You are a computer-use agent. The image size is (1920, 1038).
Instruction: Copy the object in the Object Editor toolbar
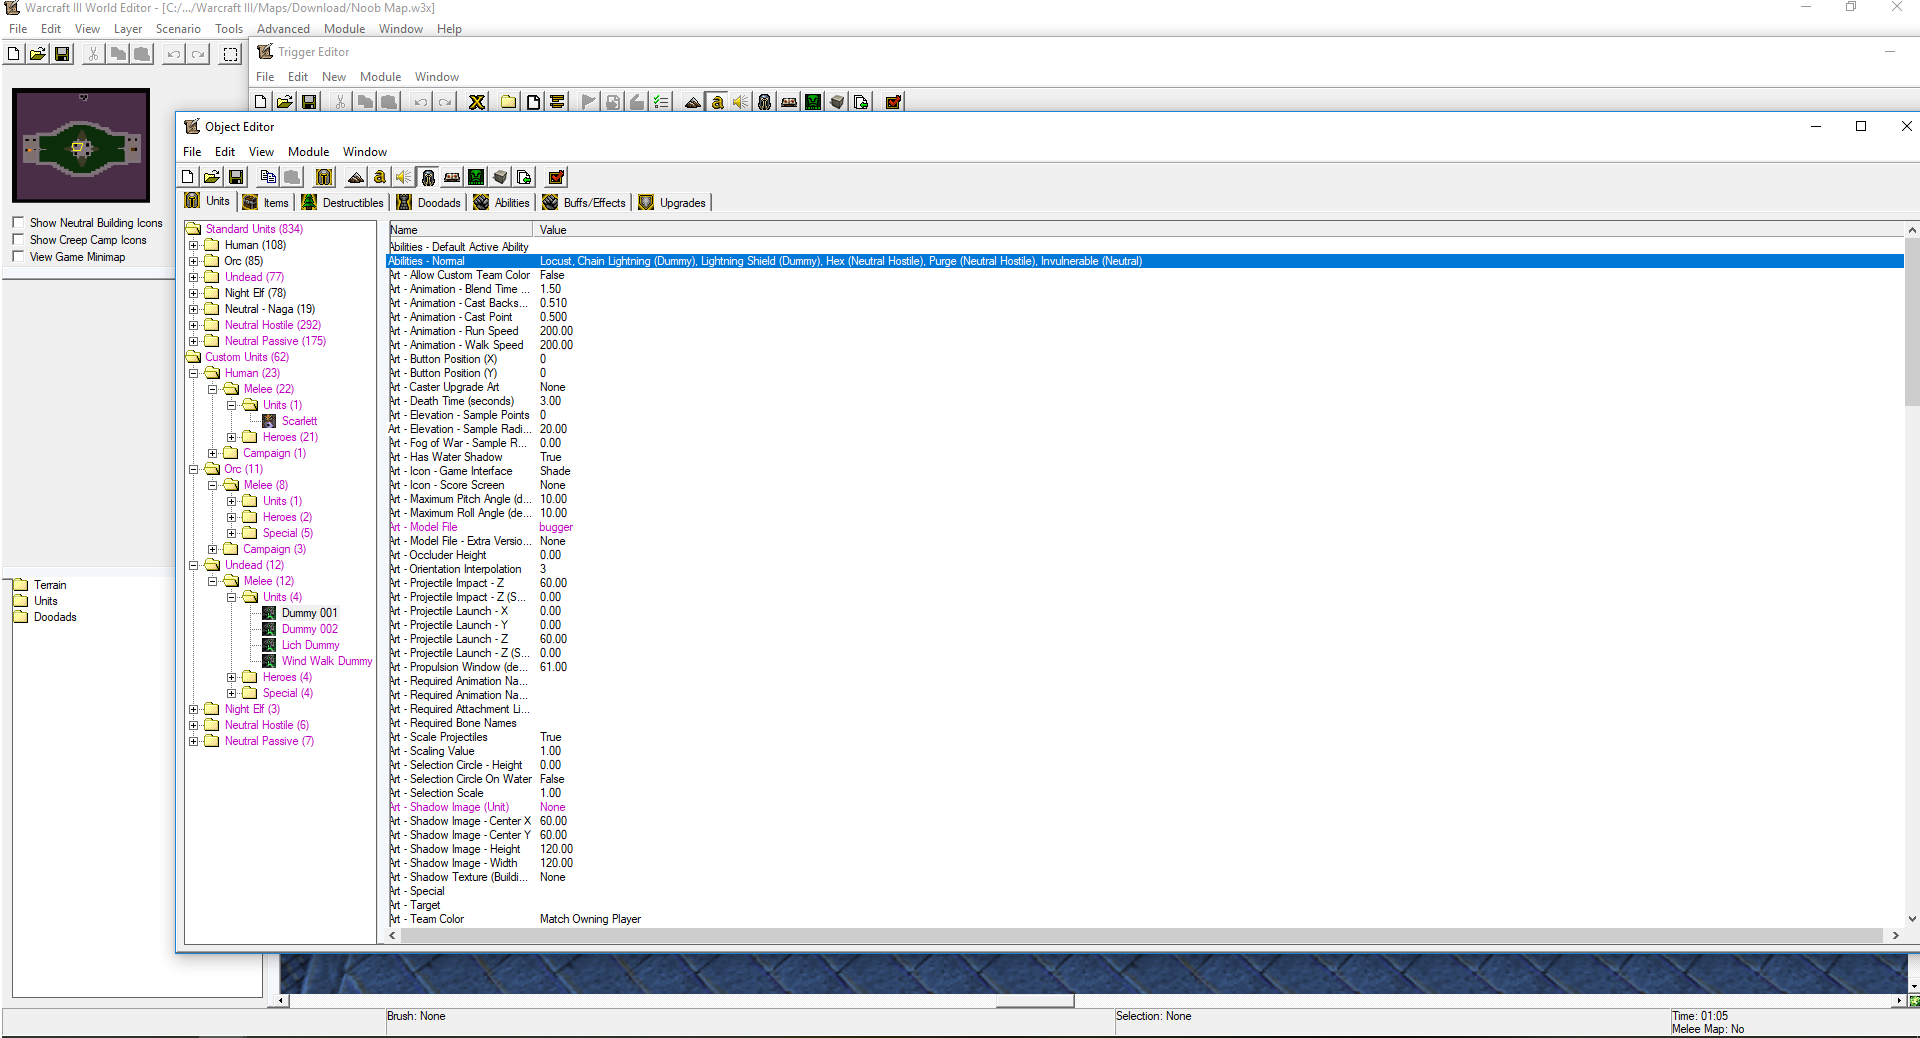point(268,177)
